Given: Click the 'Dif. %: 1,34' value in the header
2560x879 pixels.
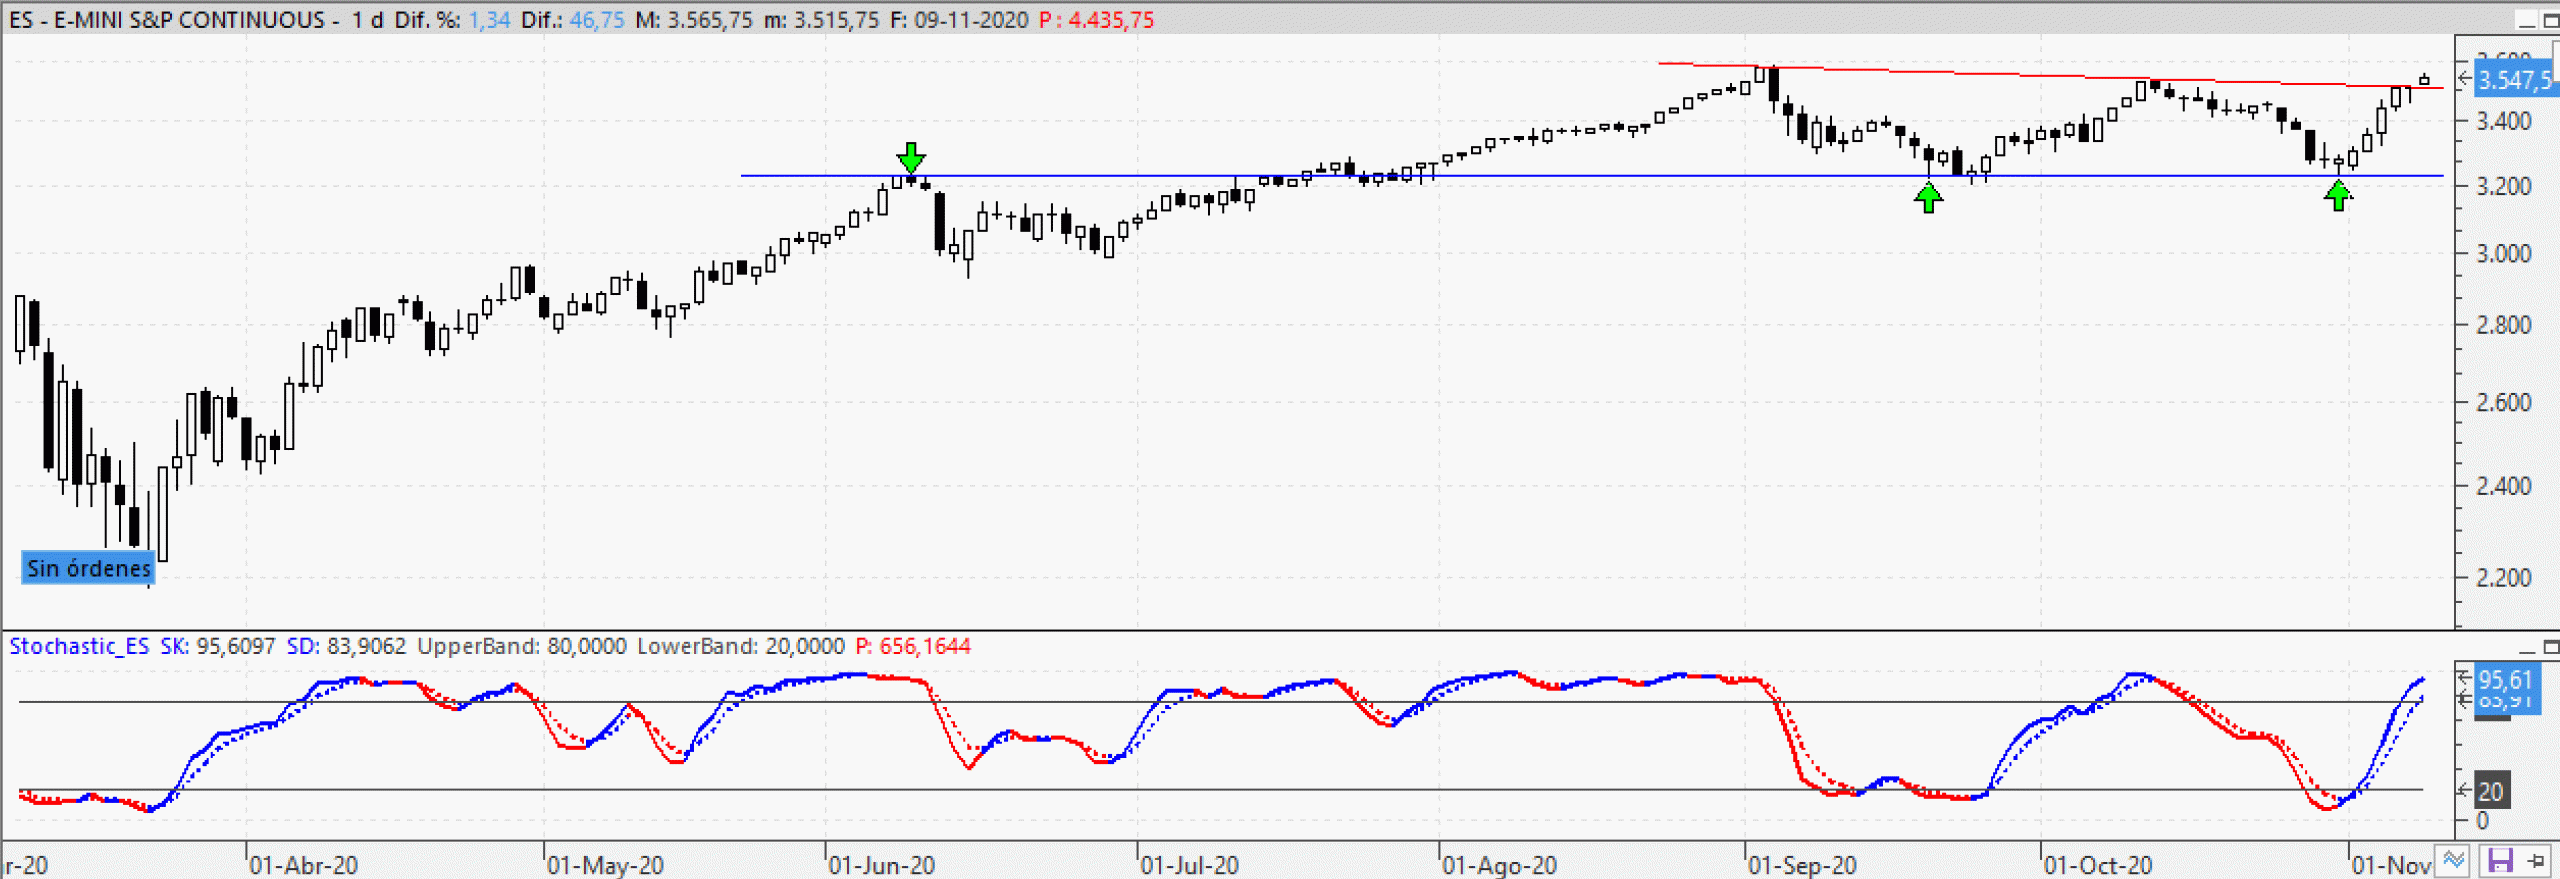Looking at the screenshot, I should pos(452,20).
